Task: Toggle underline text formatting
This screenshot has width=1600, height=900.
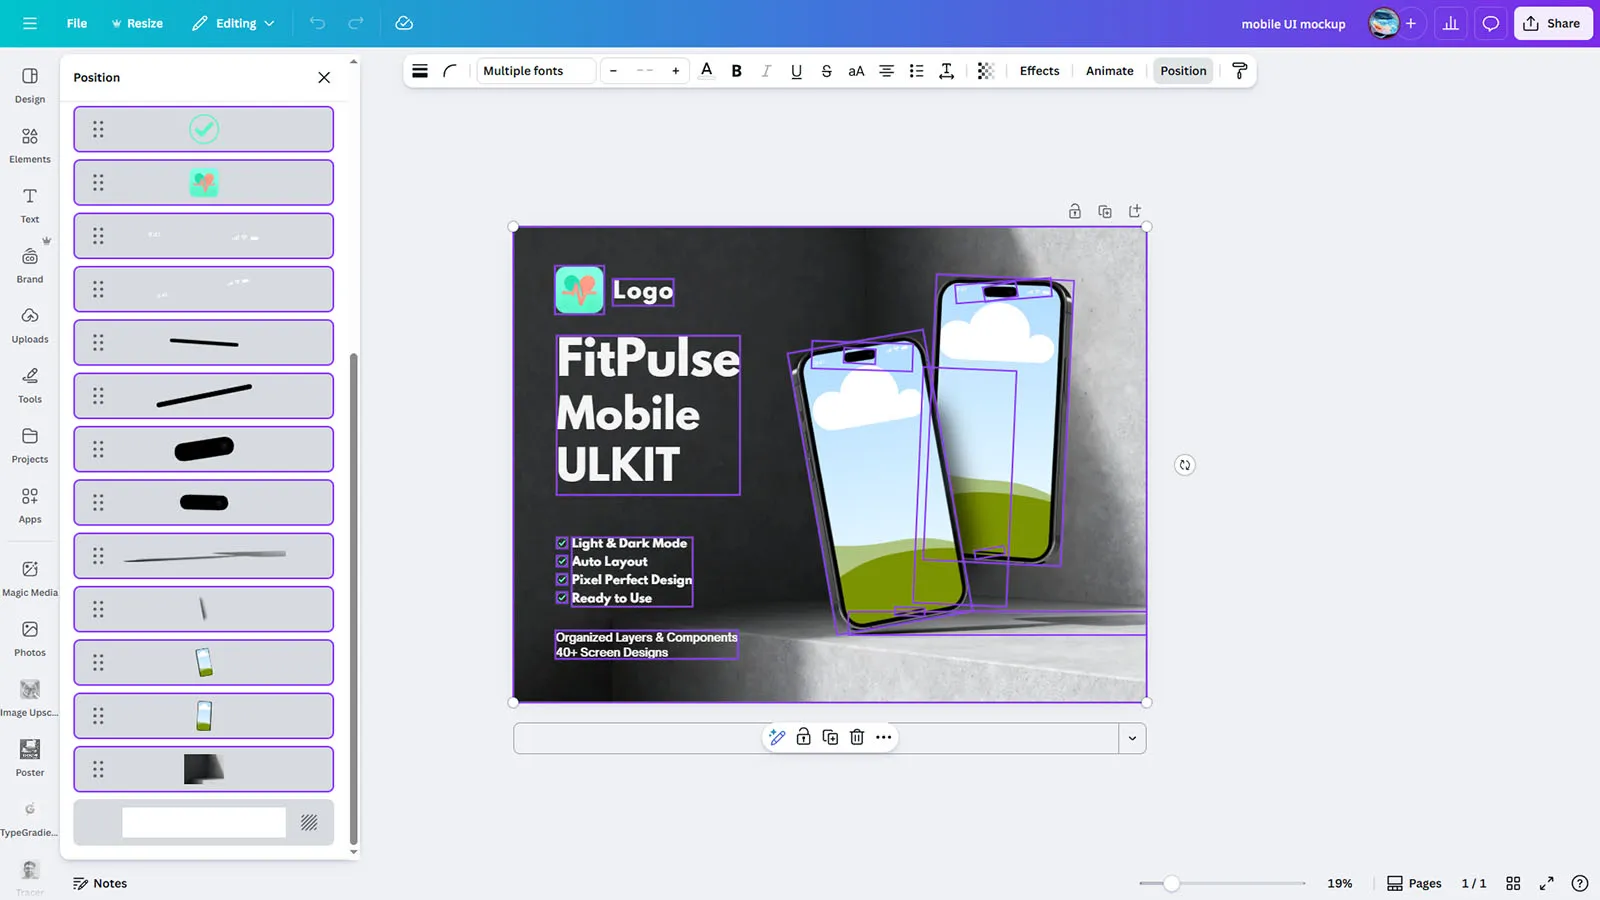Action: (796, 71)
